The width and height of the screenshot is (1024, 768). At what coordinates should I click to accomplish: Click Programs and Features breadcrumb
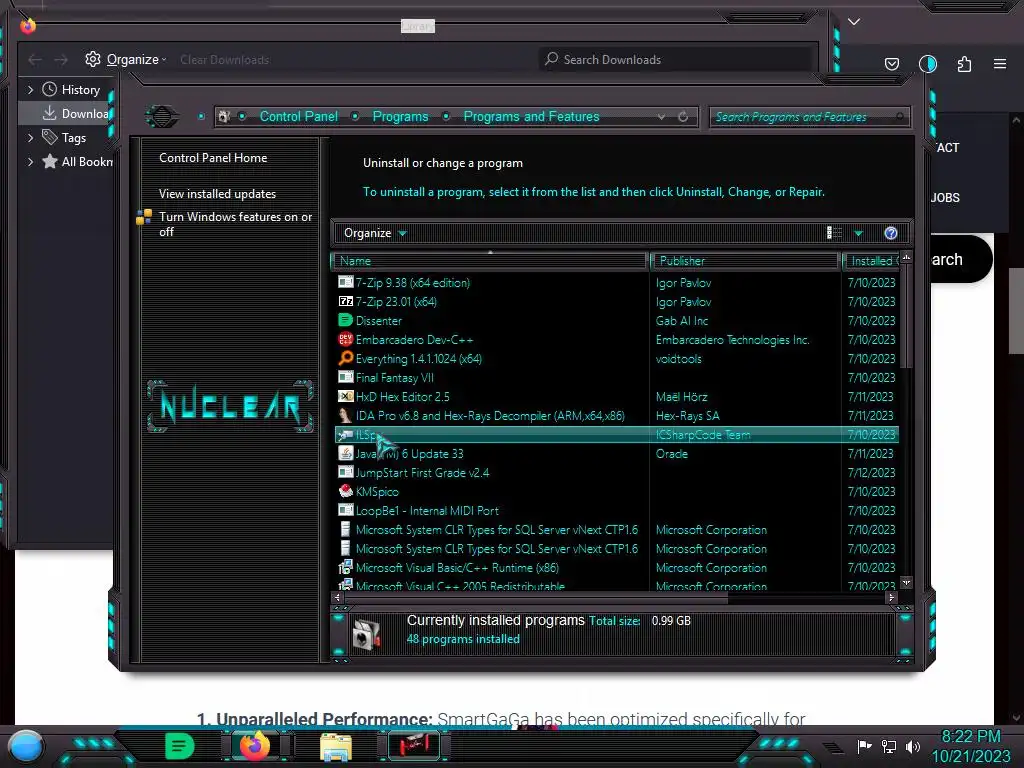[x=531, y=116]
